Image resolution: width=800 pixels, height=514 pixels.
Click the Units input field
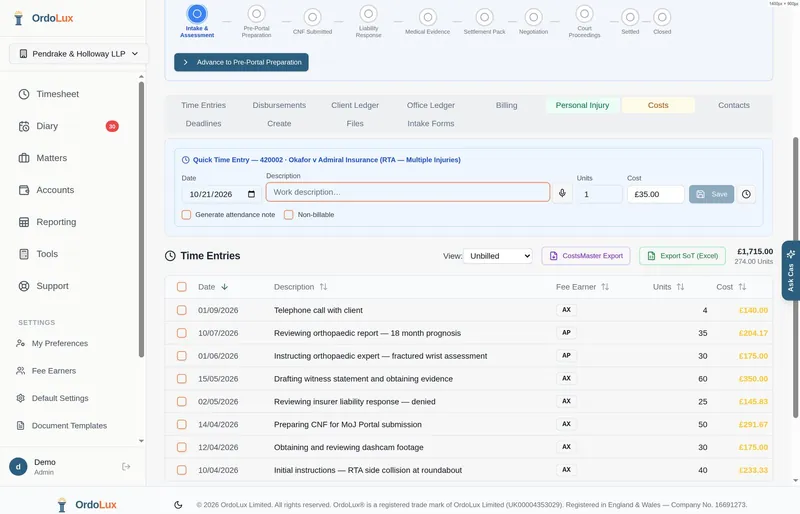[599, 194]
